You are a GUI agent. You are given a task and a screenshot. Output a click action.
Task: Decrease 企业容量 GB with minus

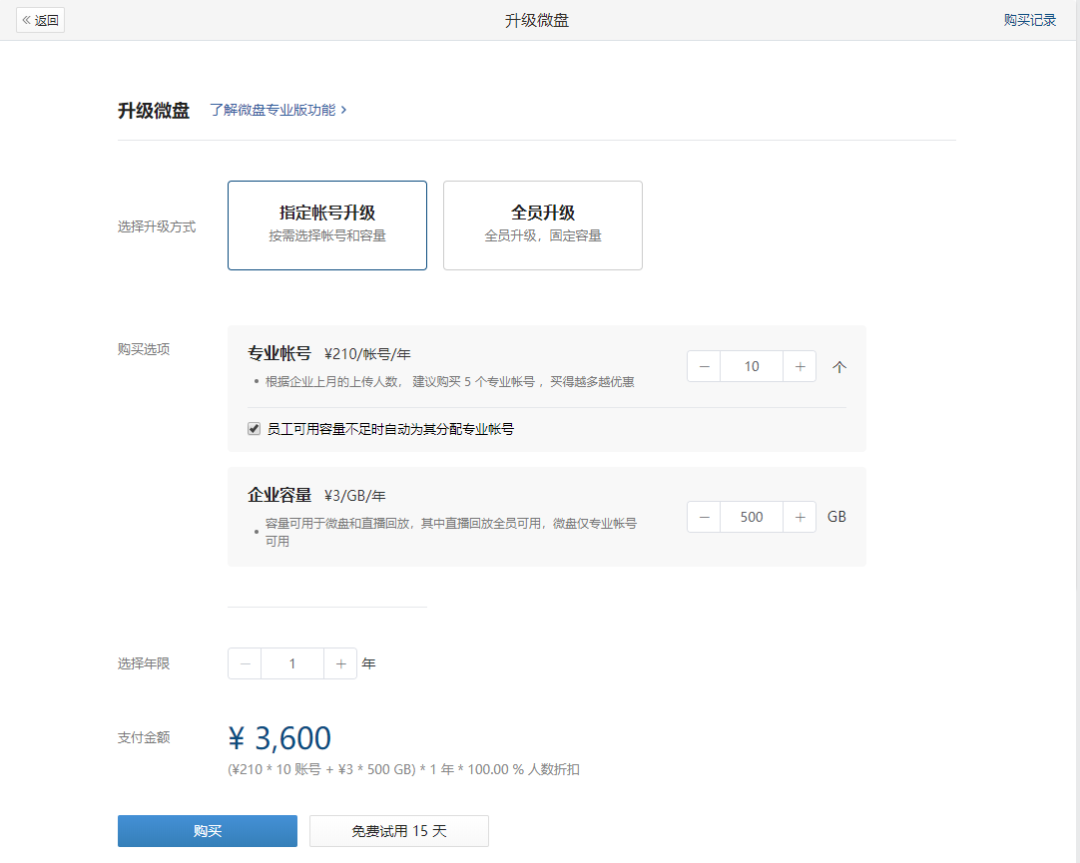(704, 517)
